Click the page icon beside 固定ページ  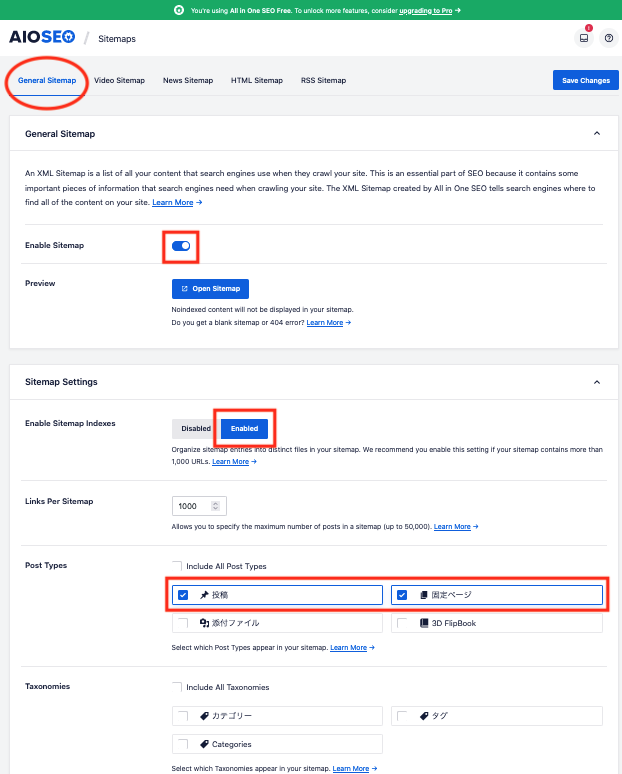point(424,595)
